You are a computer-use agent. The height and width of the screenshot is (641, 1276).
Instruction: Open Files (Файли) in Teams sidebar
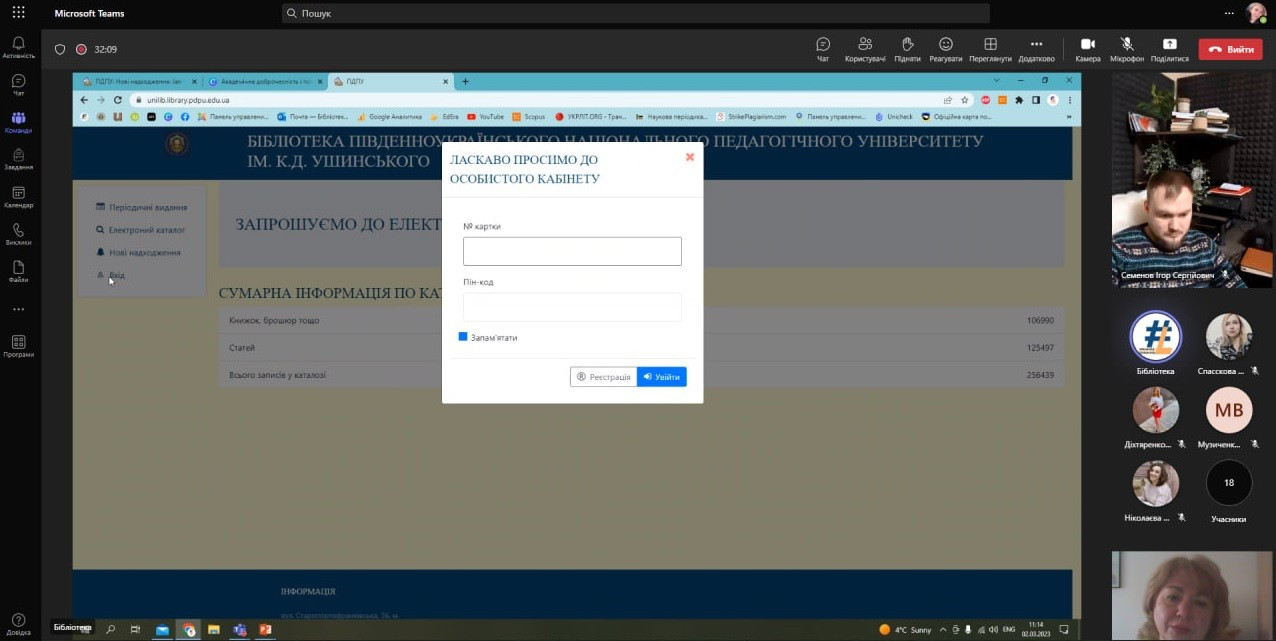18,272
